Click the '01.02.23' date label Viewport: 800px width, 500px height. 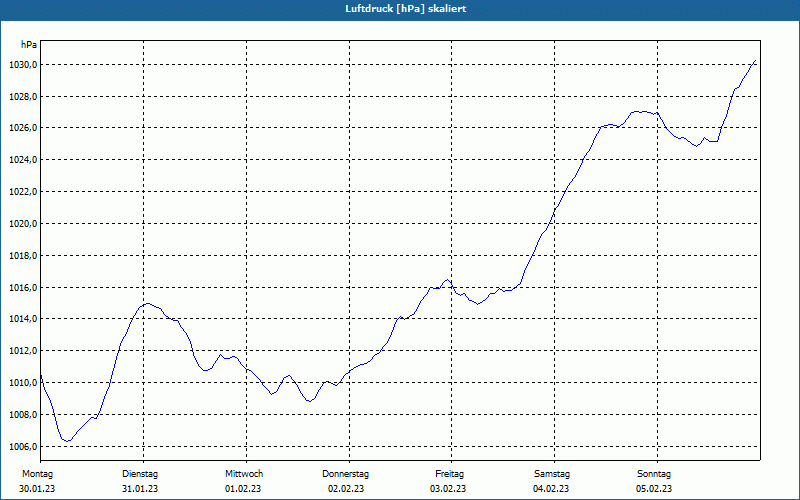(x=243, y=489)
